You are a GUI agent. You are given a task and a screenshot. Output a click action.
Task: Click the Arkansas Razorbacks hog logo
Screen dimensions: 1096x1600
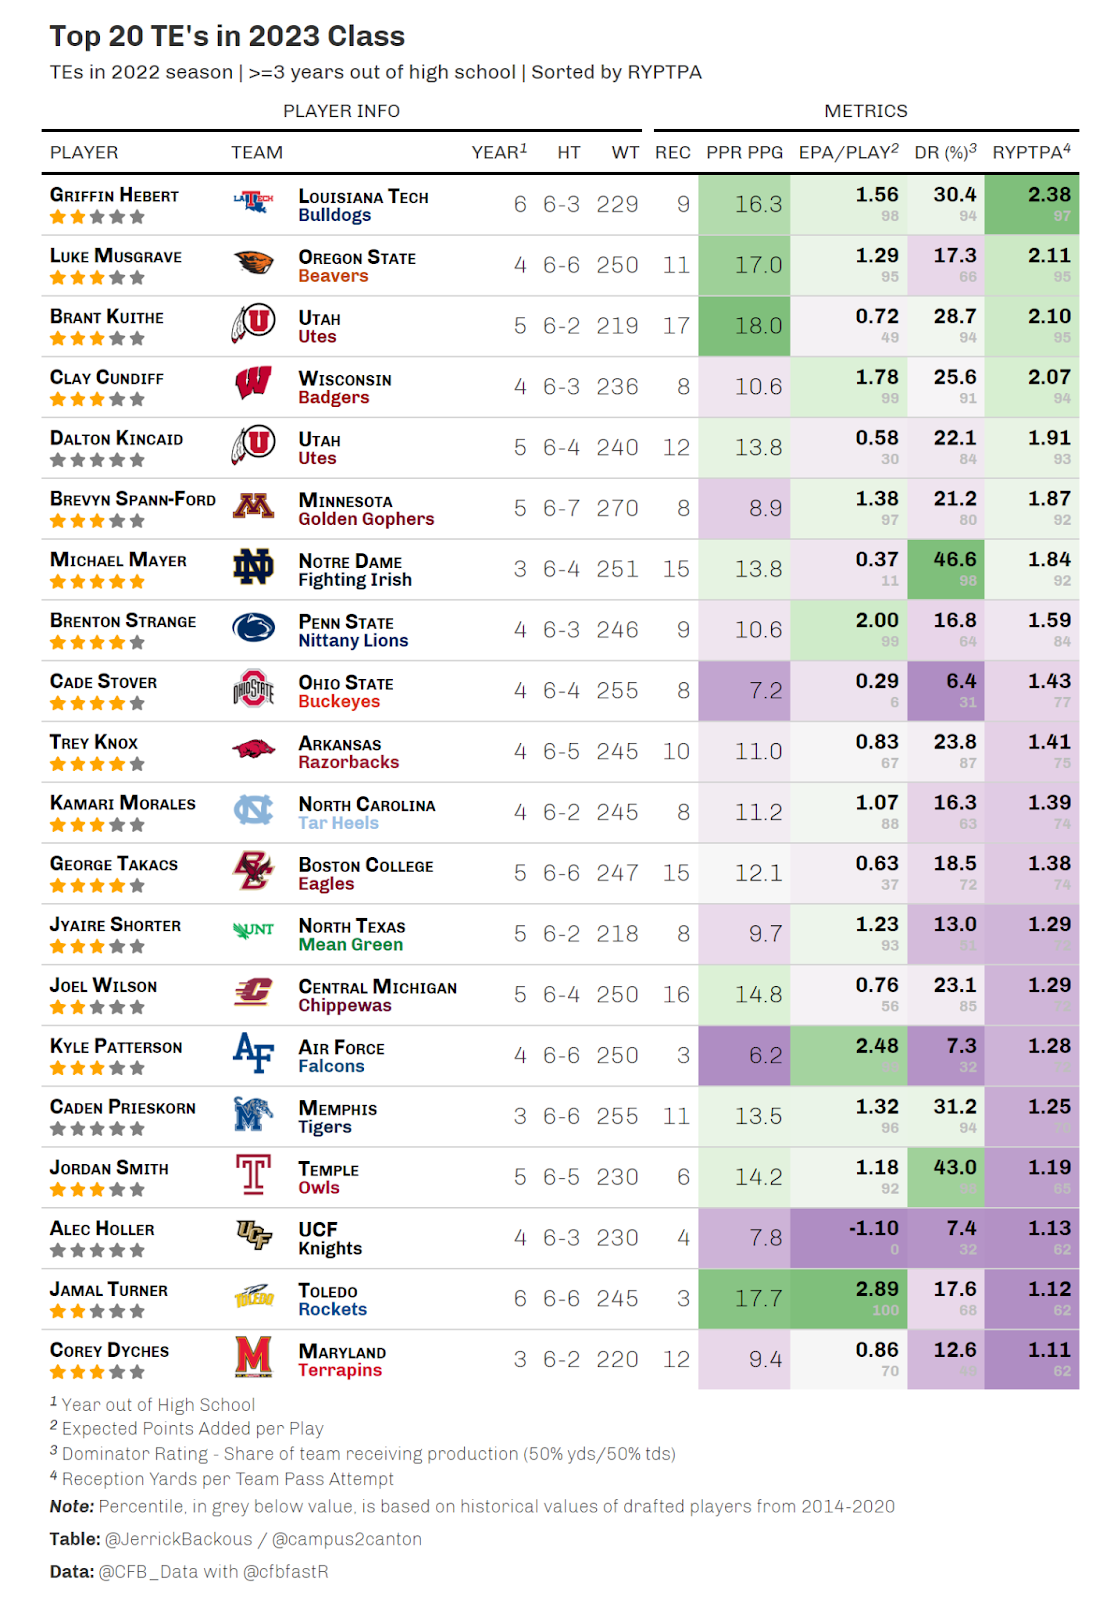253,749
